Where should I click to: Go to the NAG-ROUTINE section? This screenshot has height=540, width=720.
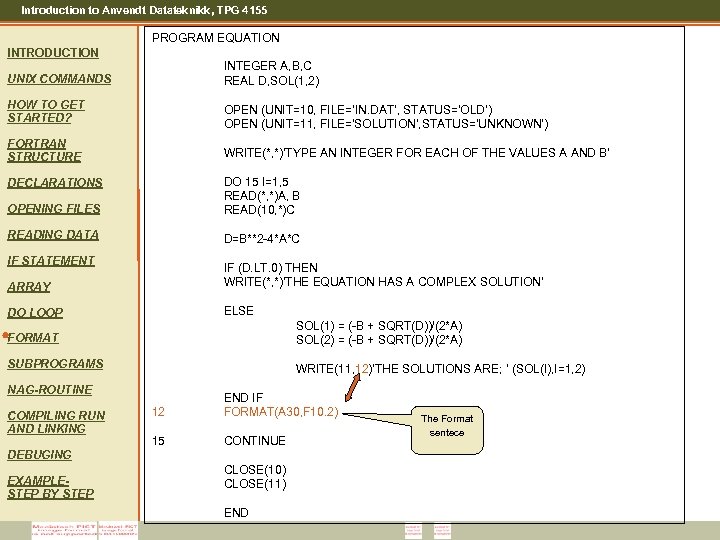tap(50, 390)
